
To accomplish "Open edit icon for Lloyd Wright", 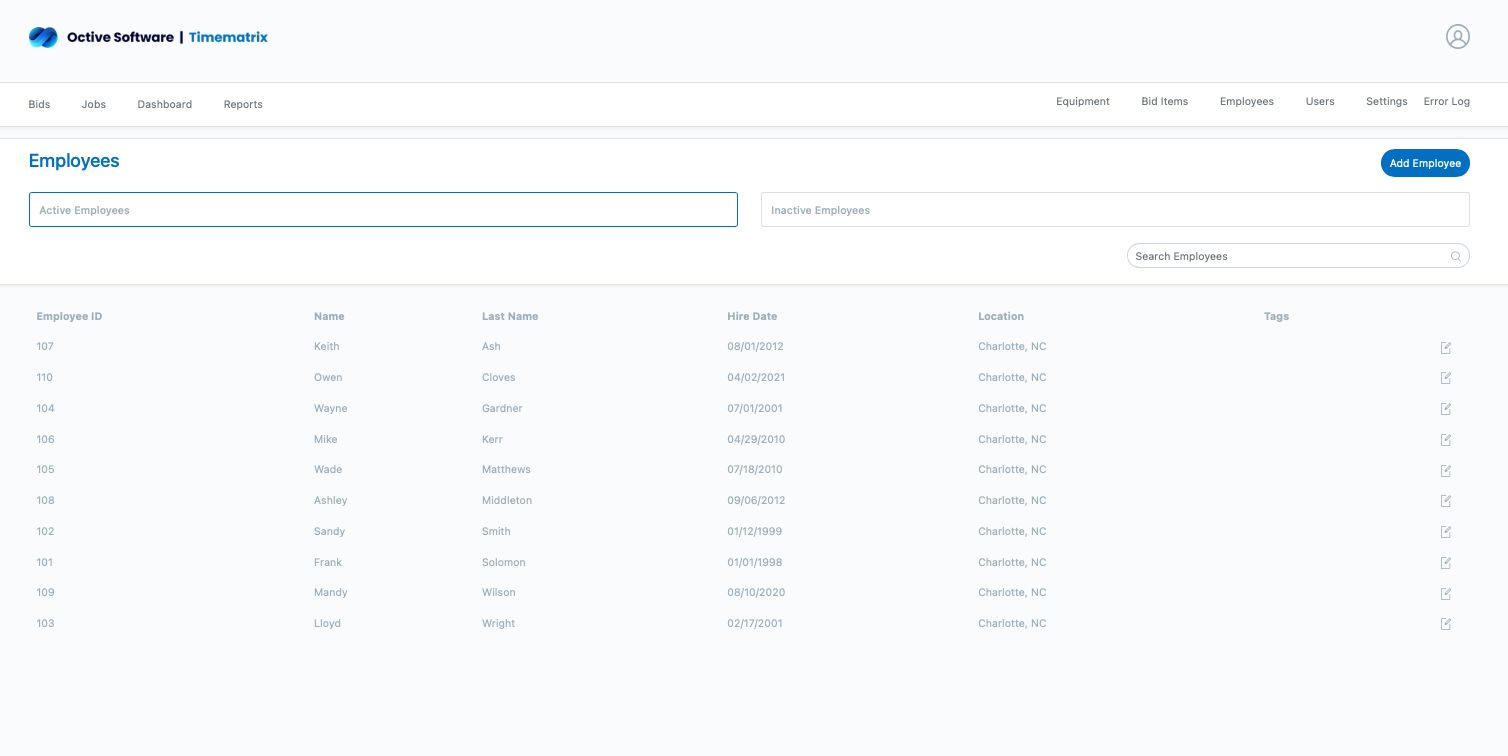I will (x=1445, y=624).
